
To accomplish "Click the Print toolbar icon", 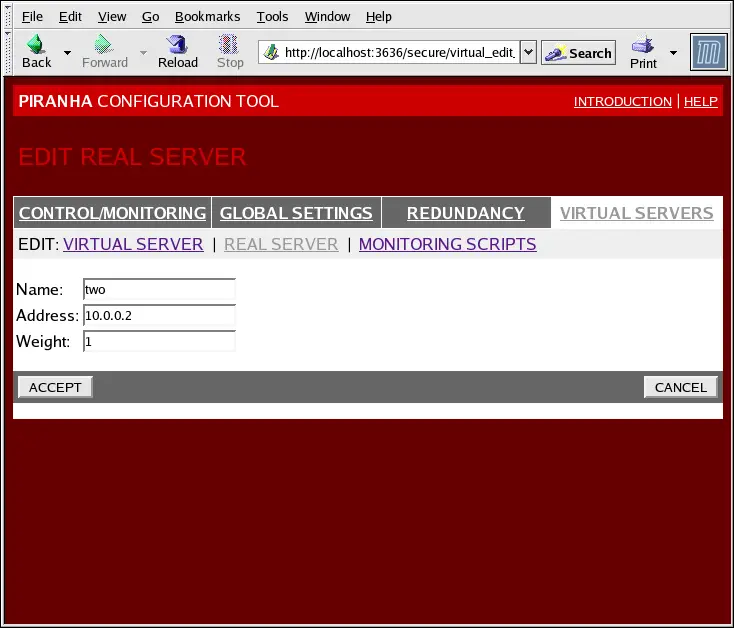I will pos(643,45).
